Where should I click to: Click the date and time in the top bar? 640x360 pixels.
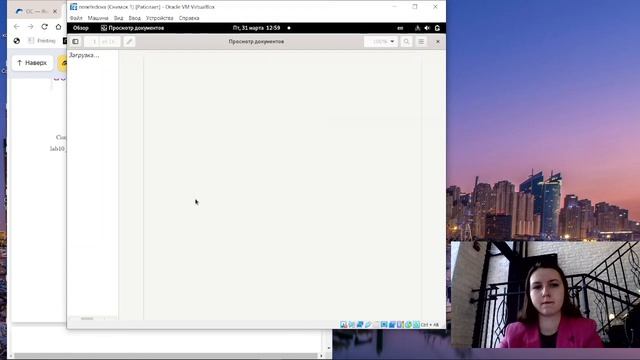tap(256, 28)
